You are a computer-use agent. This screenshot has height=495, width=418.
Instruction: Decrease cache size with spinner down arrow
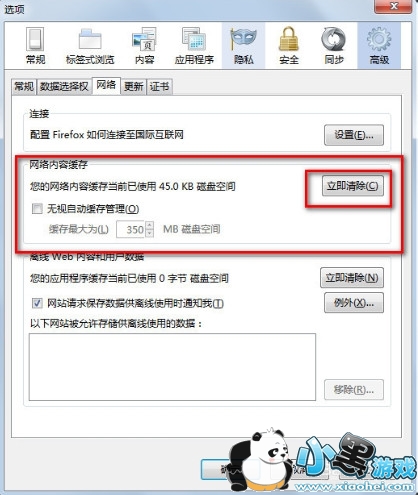[x=150, y=233]
